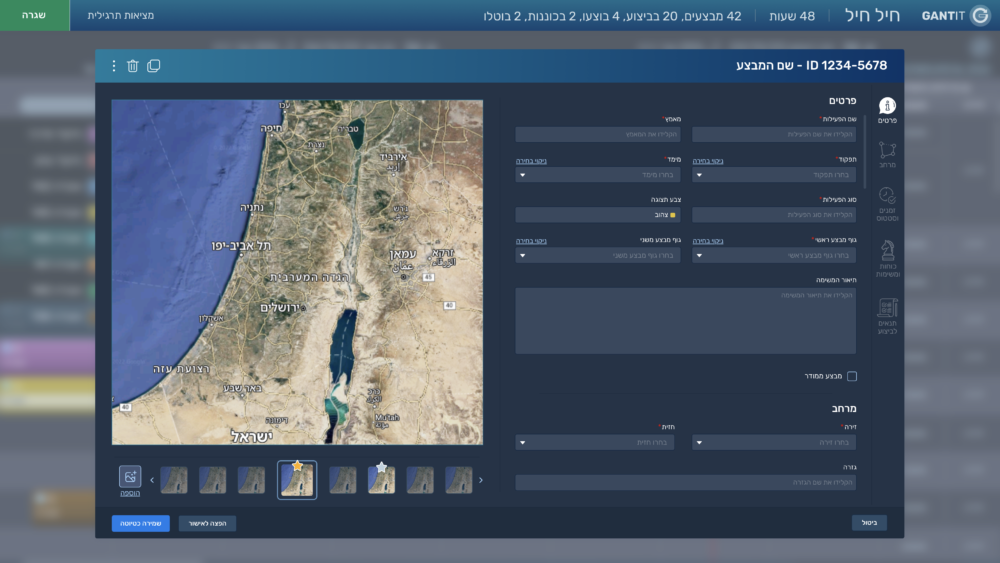Open the זירה dropdown
Viewport: 1000px width, 563px height.
coord(774,442)
